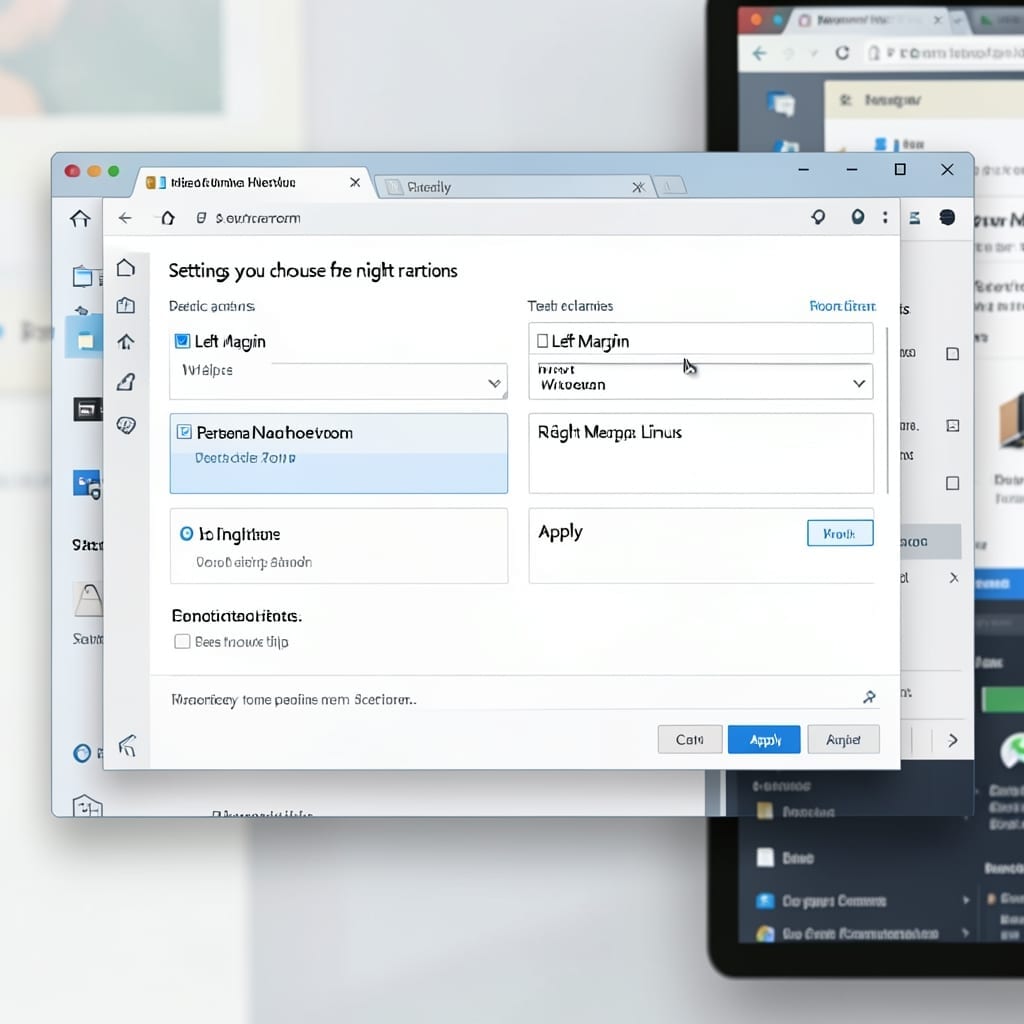Select the second sidebar icon with upload box
Viewport: 1024px width, 1024px height.
(126, 305)
